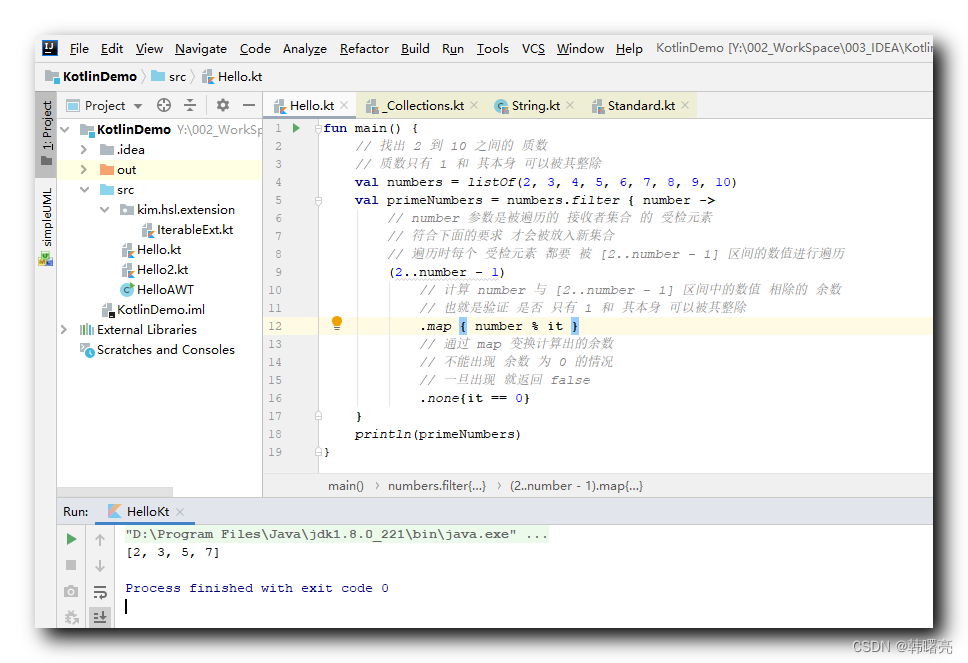This screenshot has height=663, width=968.
Task: Open Project panel settings gear icon
Action: tap(222, 104)
